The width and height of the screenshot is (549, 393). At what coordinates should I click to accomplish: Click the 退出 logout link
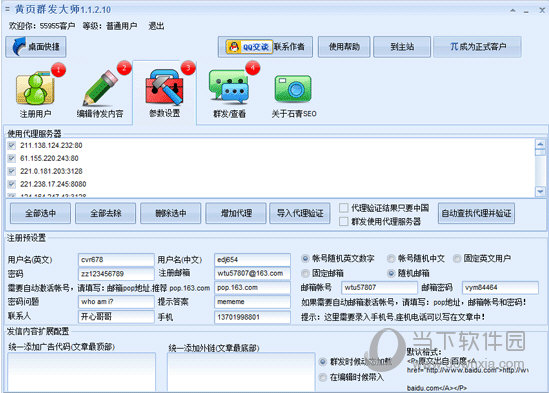tap(156, 26)
